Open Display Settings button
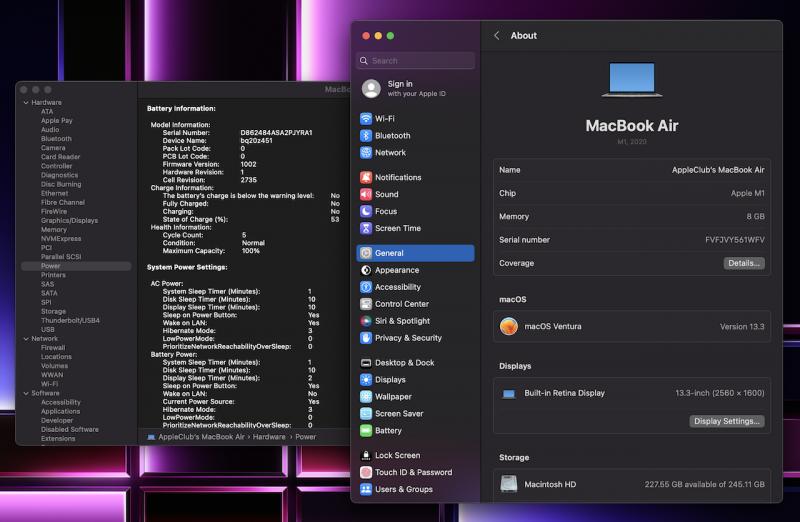Viewport: 800px width, 522px height. [727, 421]
